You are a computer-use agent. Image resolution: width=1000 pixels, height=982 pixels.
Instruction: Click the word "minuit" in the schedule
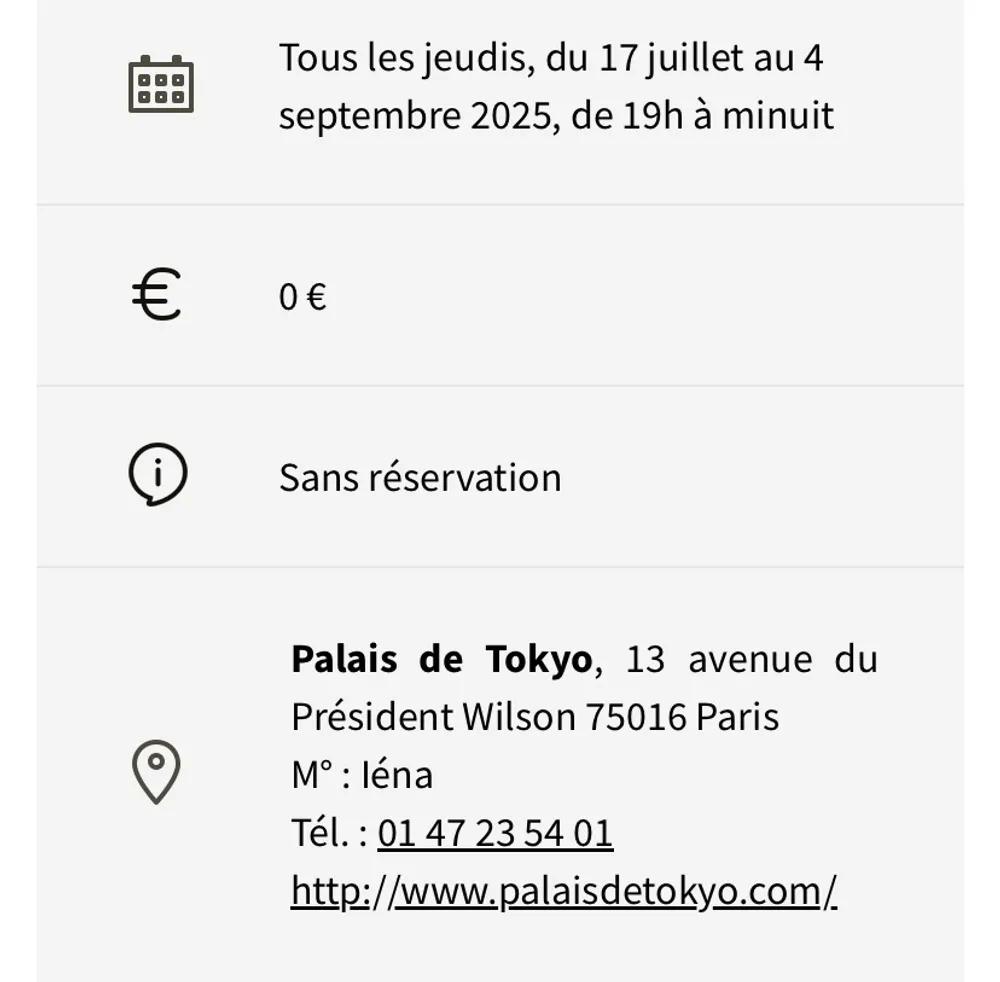(778, 116)
